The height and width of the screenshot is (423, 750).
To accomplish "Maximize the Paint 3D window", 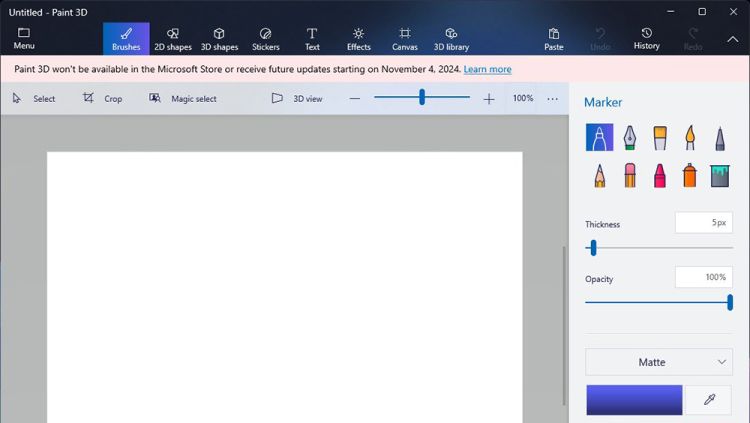I will 702,11.
